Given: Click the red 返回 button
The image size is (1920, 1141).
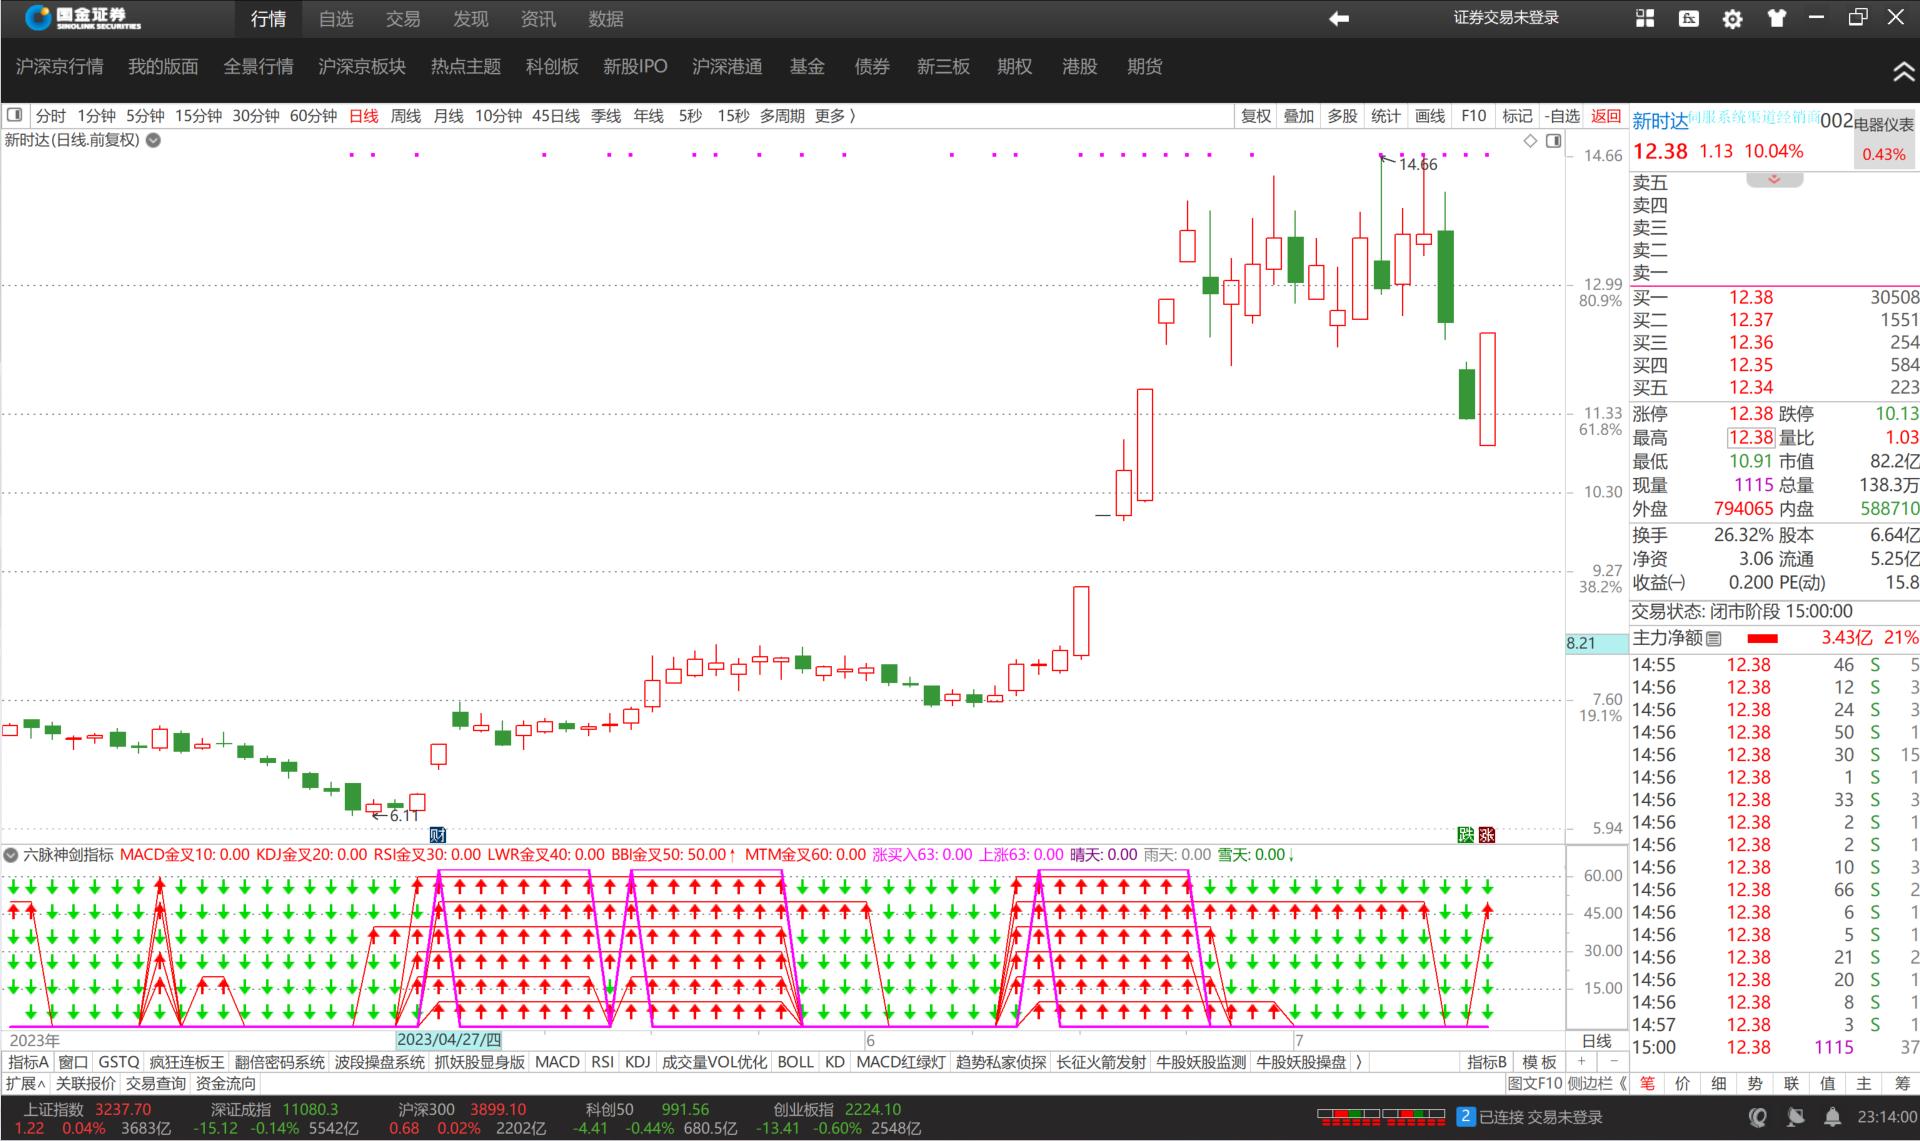Looking at the screenshot, I should click(x=1606, y=116).
